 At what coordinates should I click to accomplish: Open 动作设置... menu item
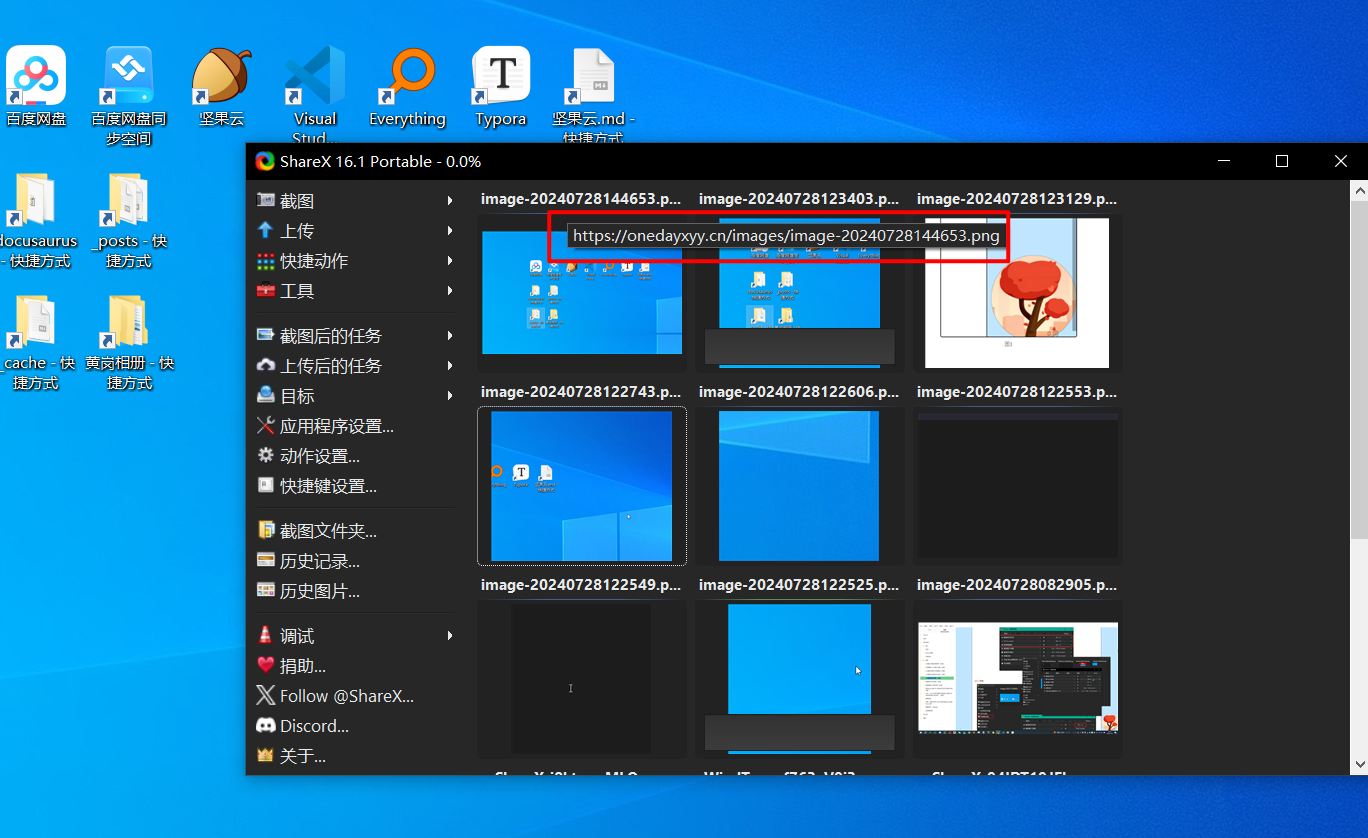point(319,456)
